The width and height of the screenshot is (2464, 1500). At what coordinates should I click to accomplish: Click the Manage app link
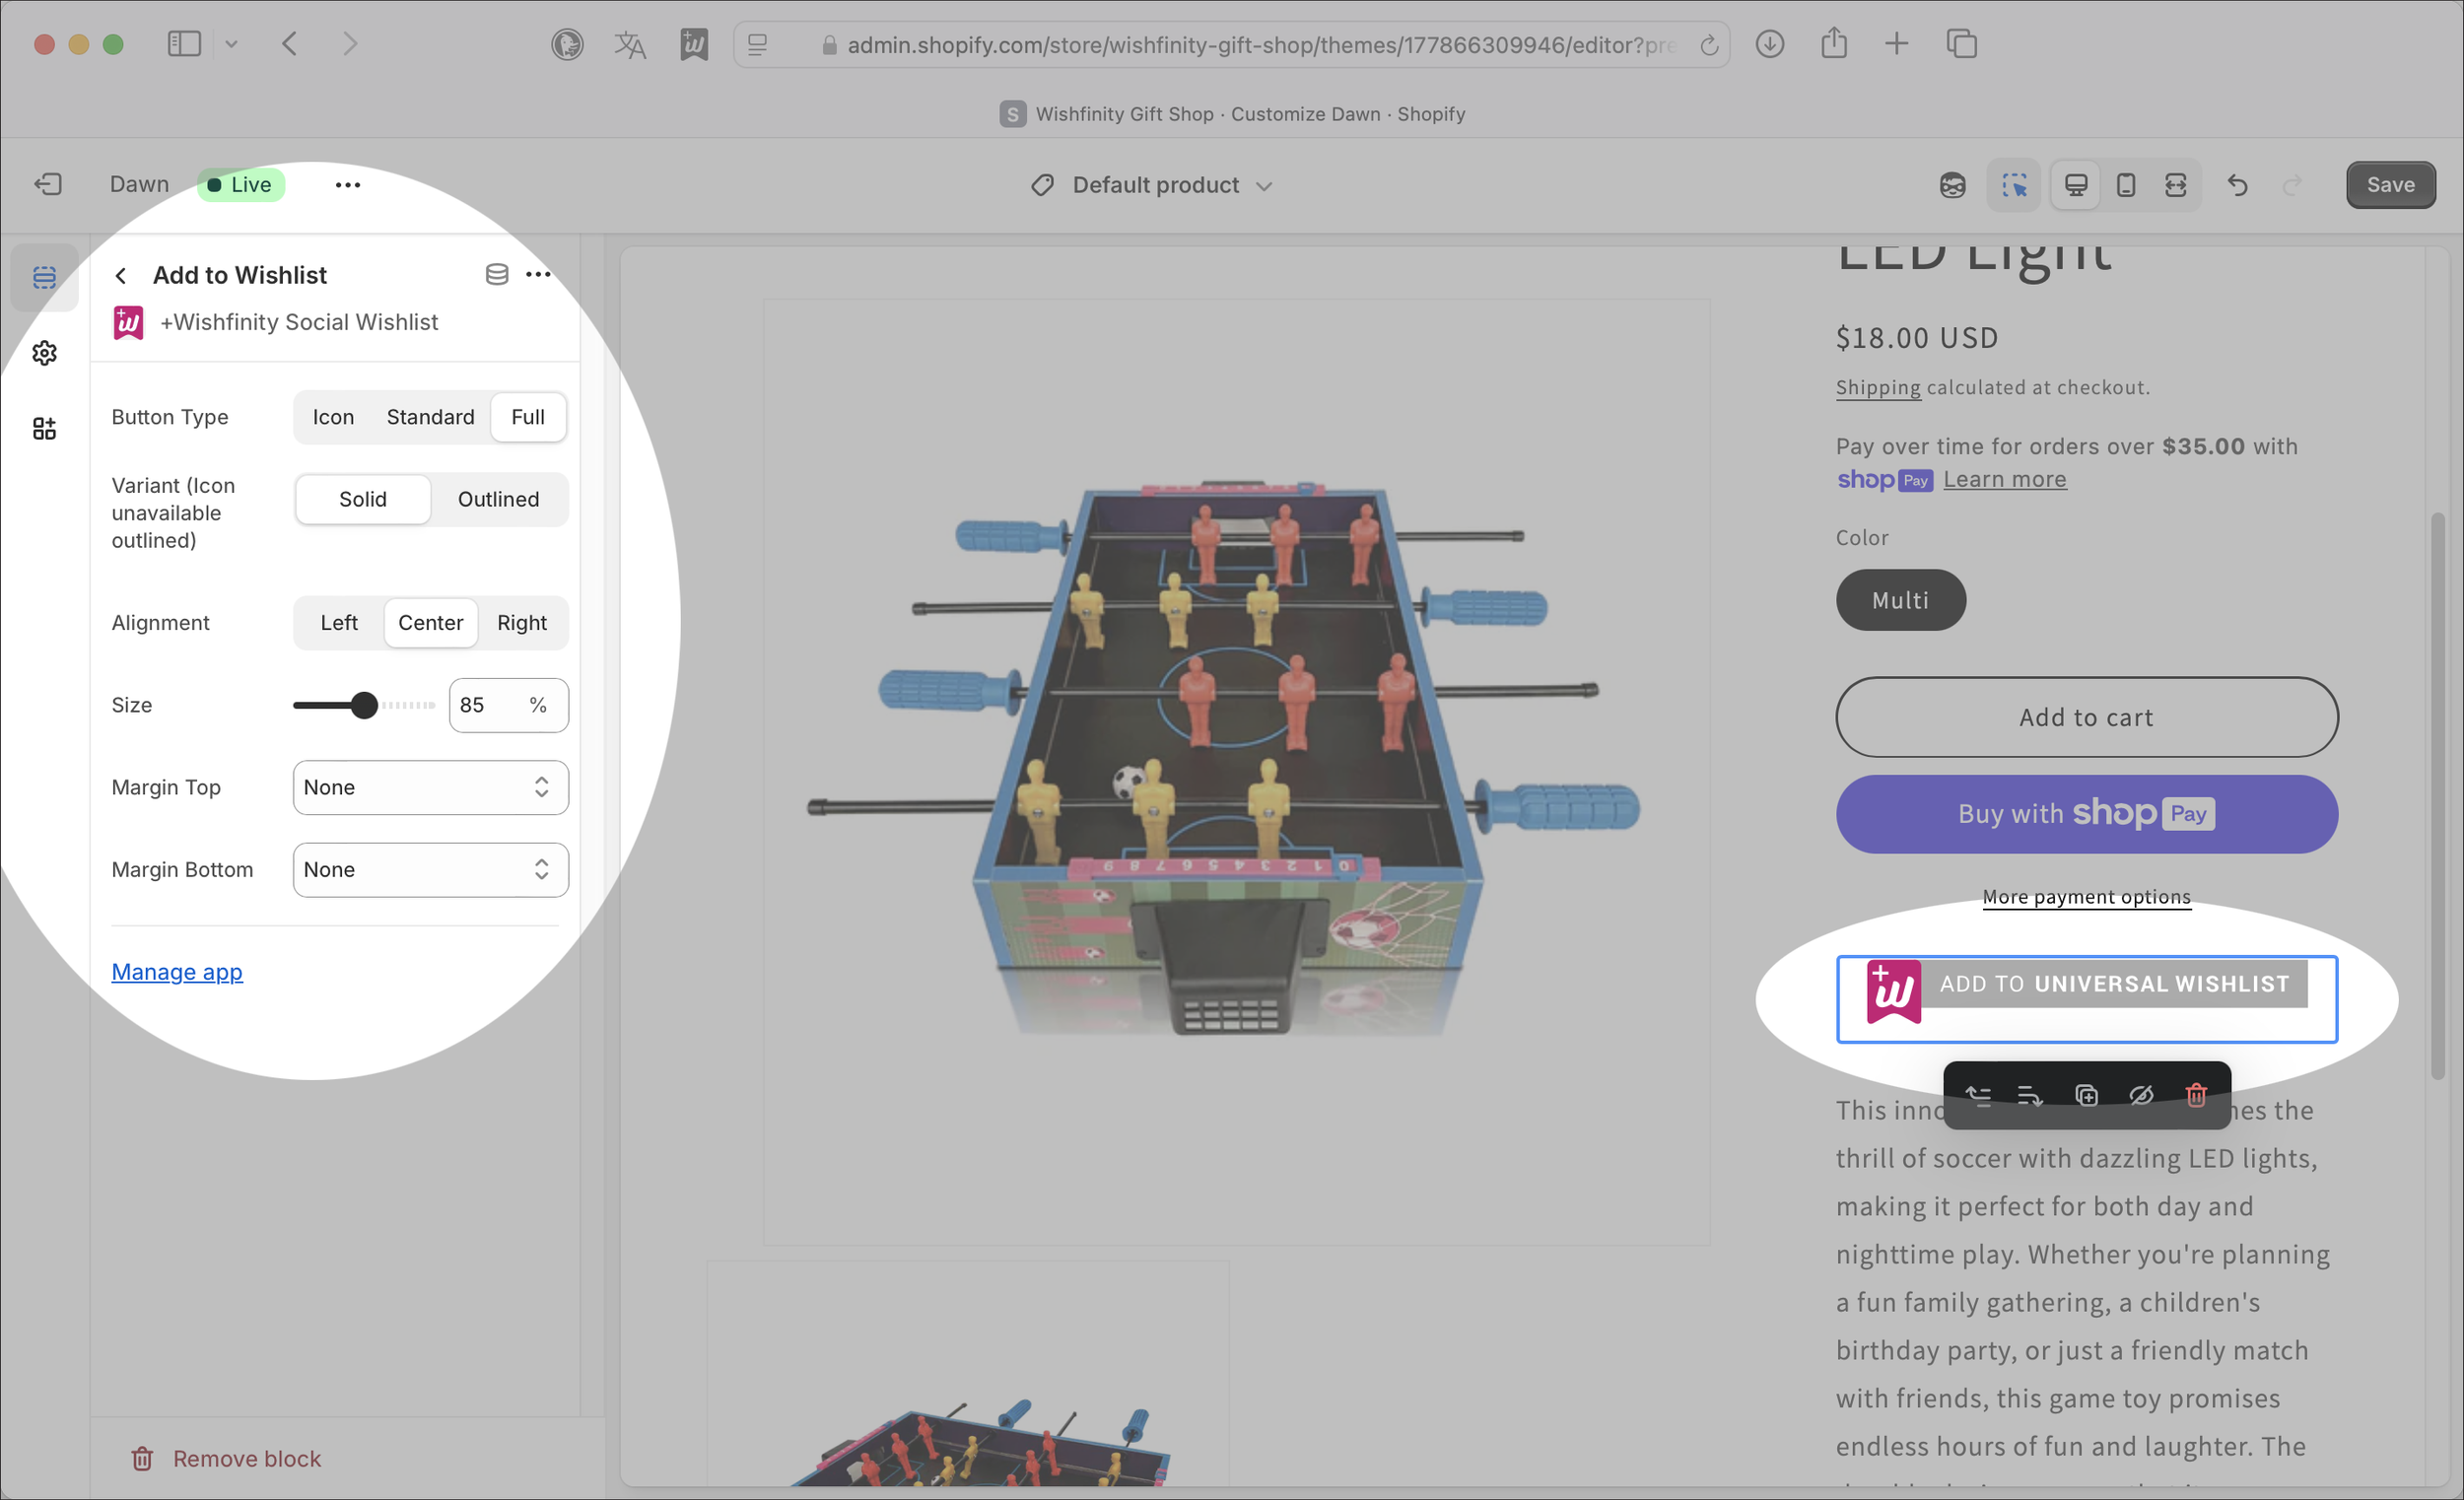[x=177, y=972]
